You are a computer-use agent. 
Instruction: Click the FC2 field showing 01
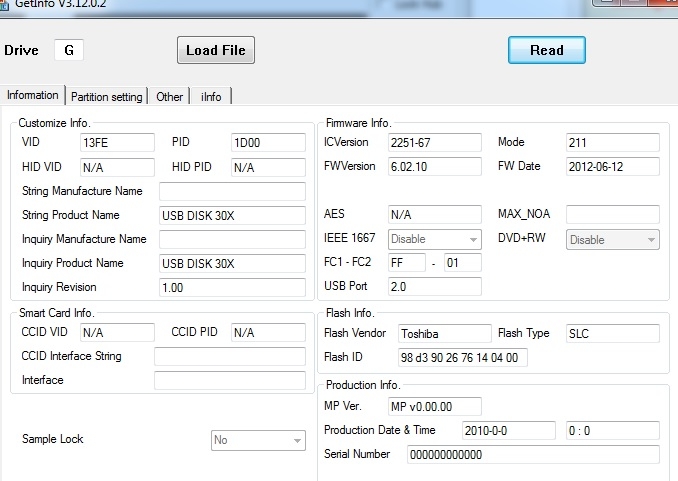(x=463, y=263)
